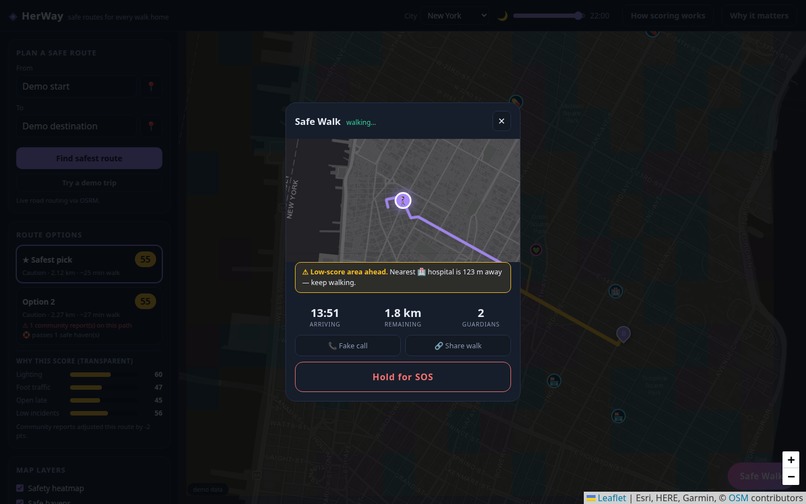This screenshot has width=806, height=504.
Task: Select 13:51 arriving time value
Action: click(x=324, y=313)
